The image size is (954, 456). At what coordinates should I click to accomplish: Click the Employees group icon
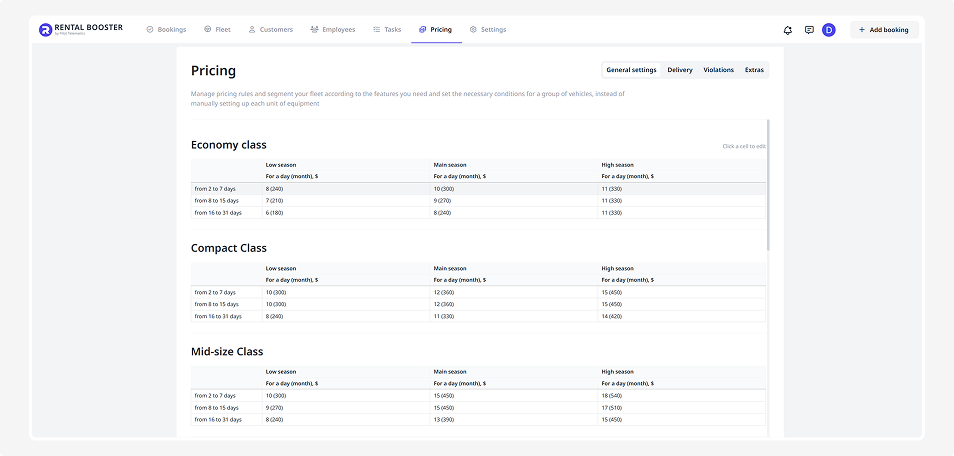(x=315, y=30)
